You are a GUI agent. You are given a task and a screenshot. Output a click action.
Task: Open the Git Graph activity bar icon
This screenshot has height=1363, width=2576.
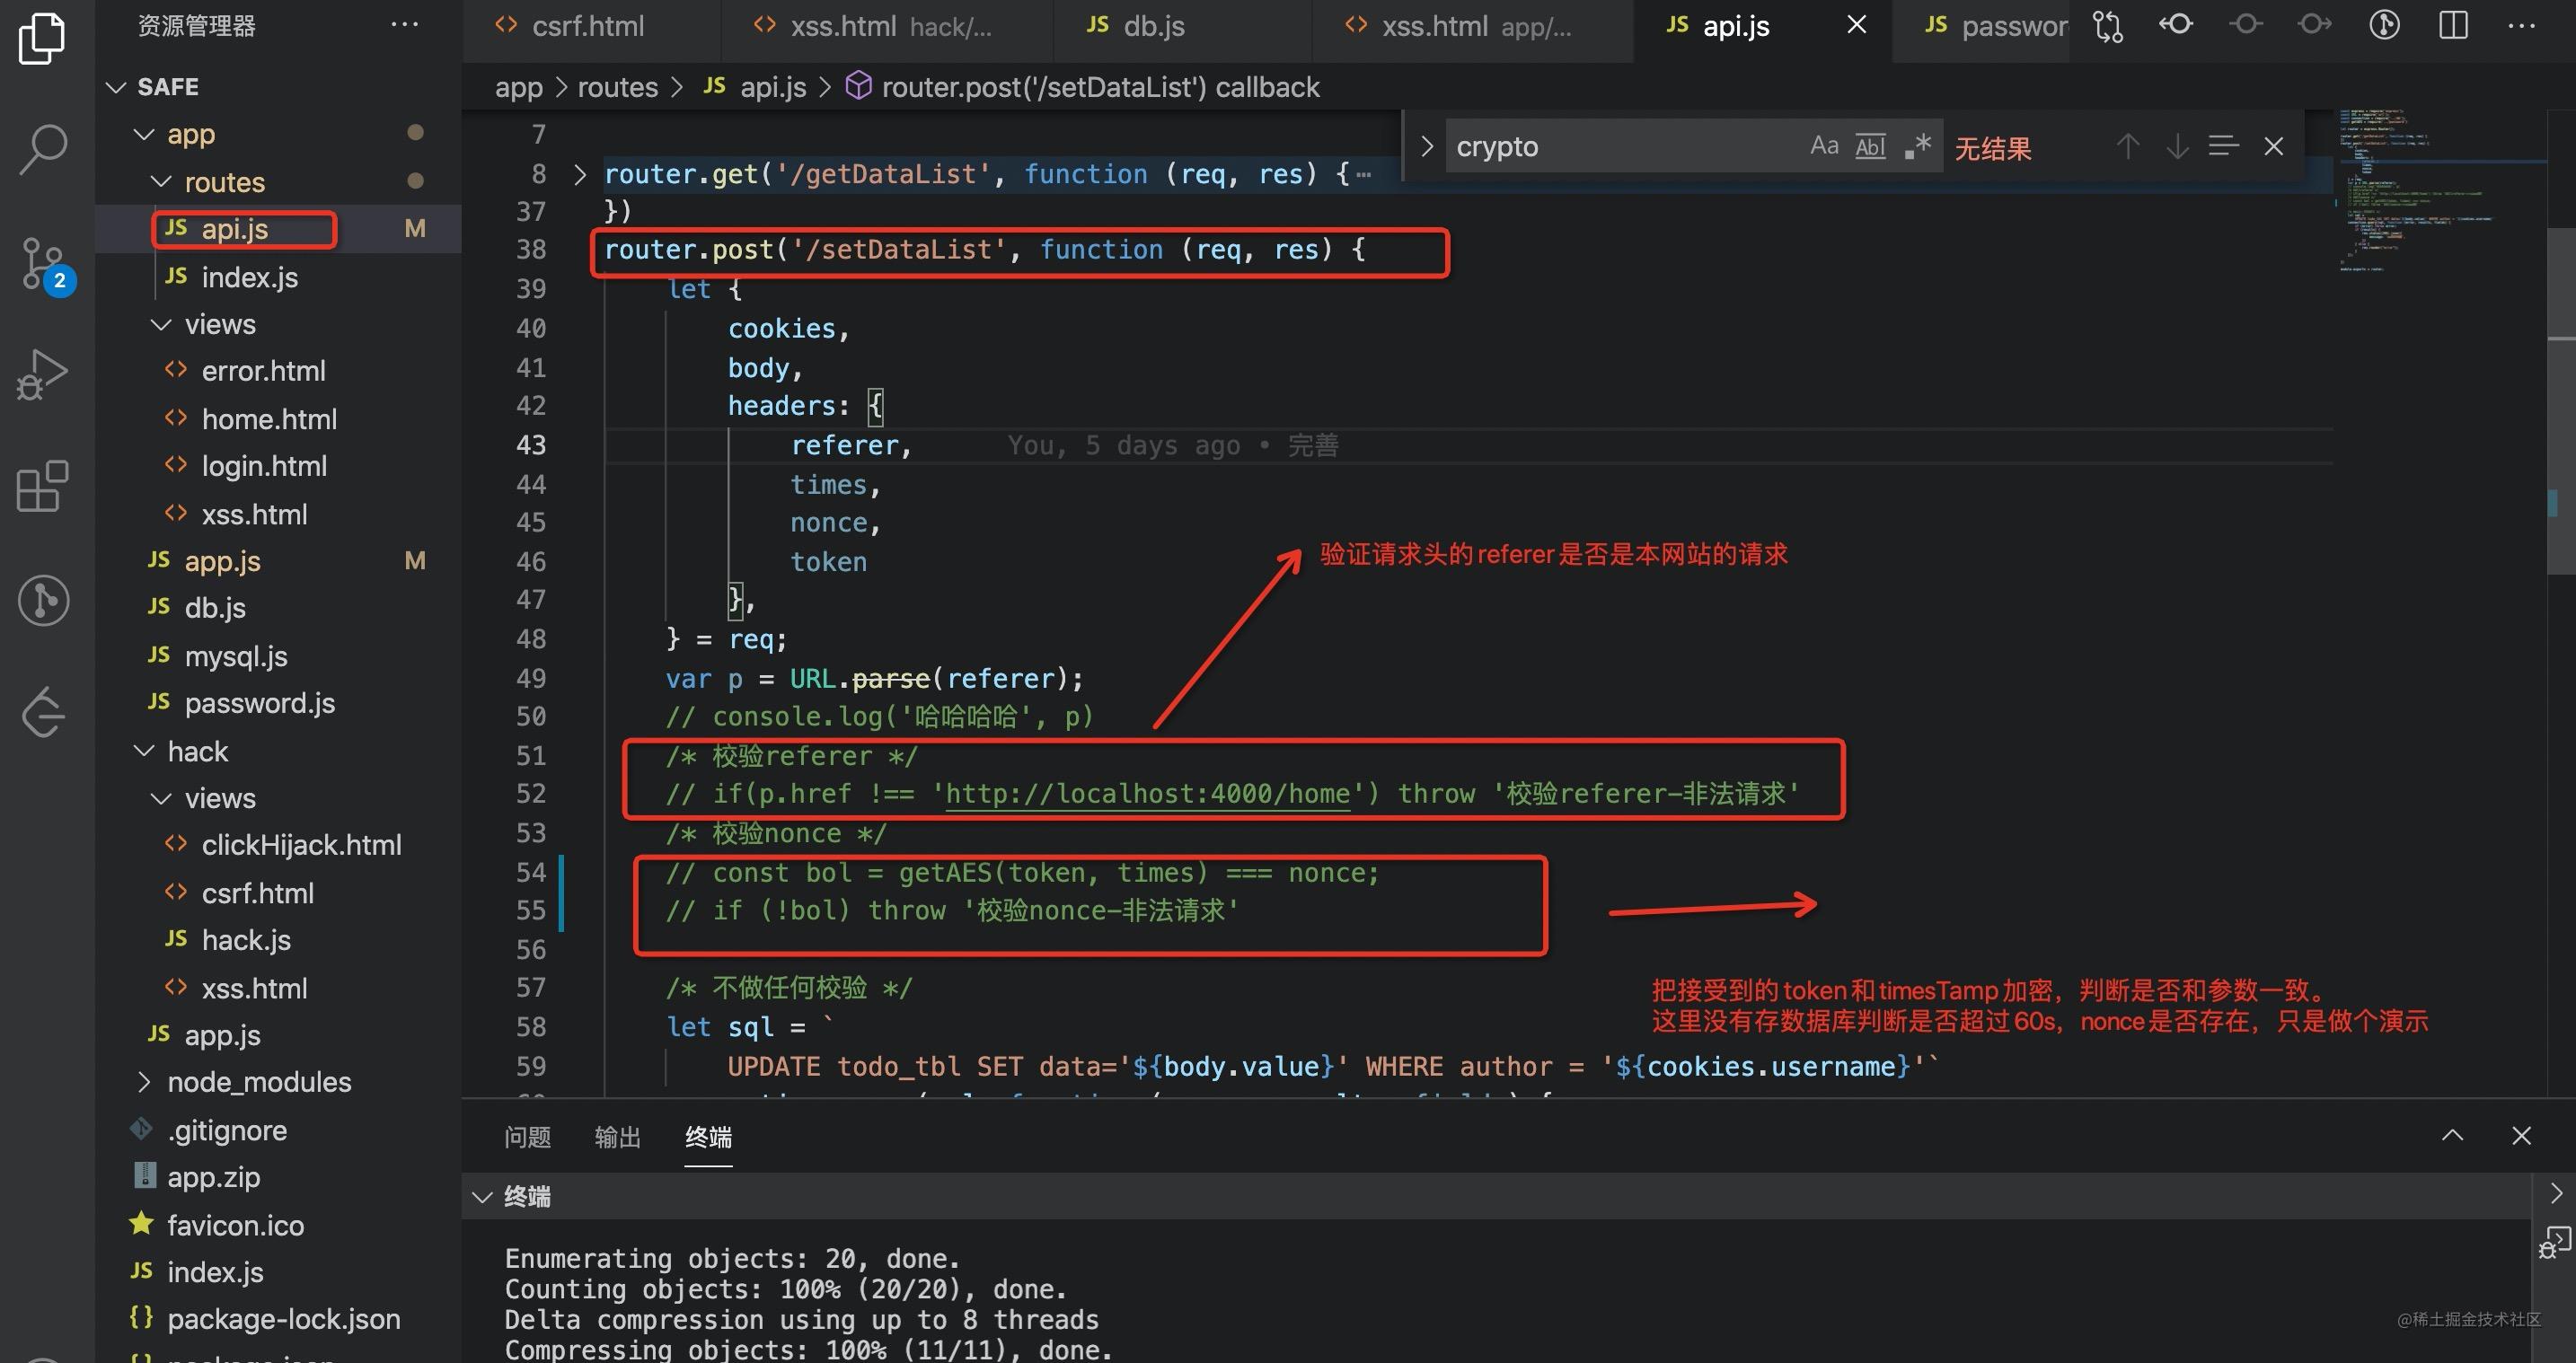[x=43, y=600]
